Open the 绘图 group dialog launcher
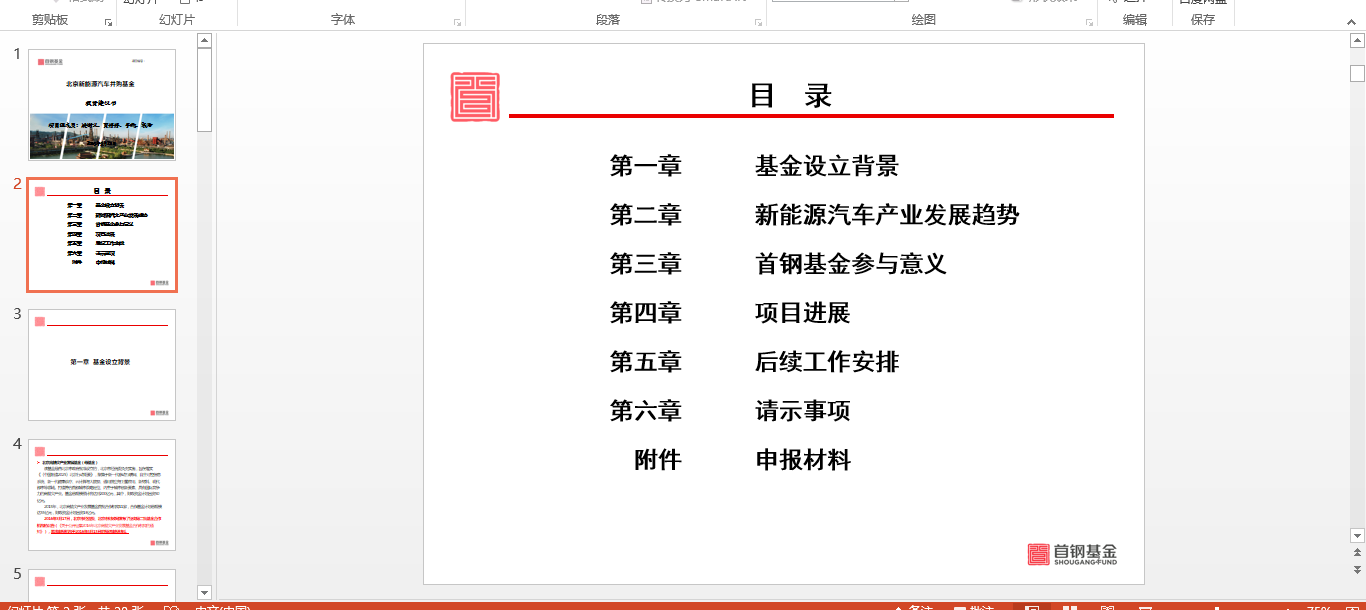1366x610 pixels. click(x=1089, y=21)
